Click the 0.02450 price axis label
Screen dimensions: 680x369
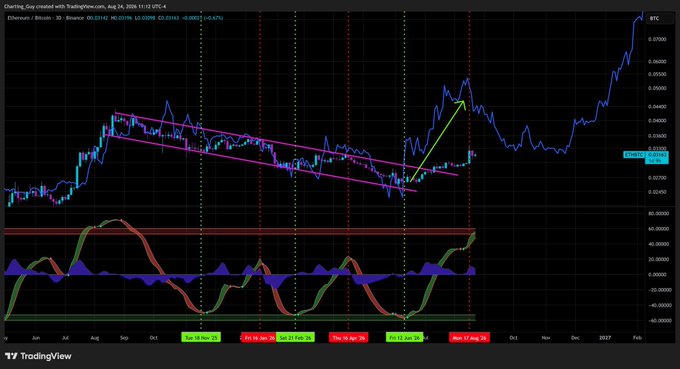(x=657, y=192)
